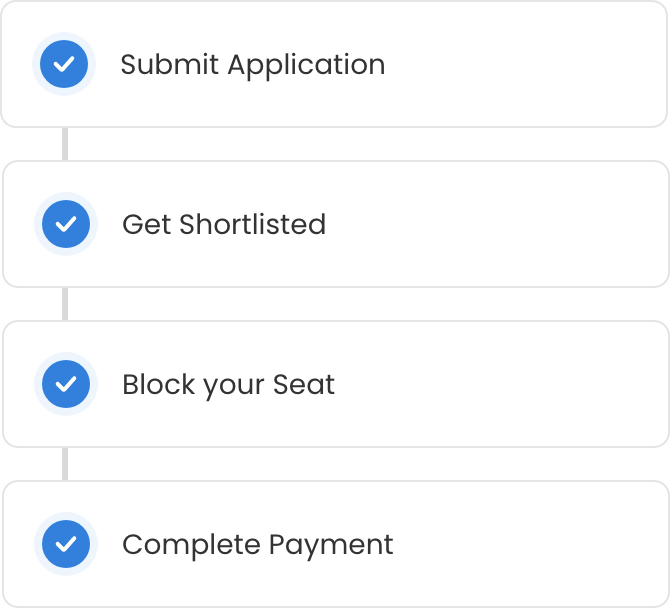This screenshot has width=670, height=608.
Task: Click the word Submit in first step
Action: click(x=170, y=64)
